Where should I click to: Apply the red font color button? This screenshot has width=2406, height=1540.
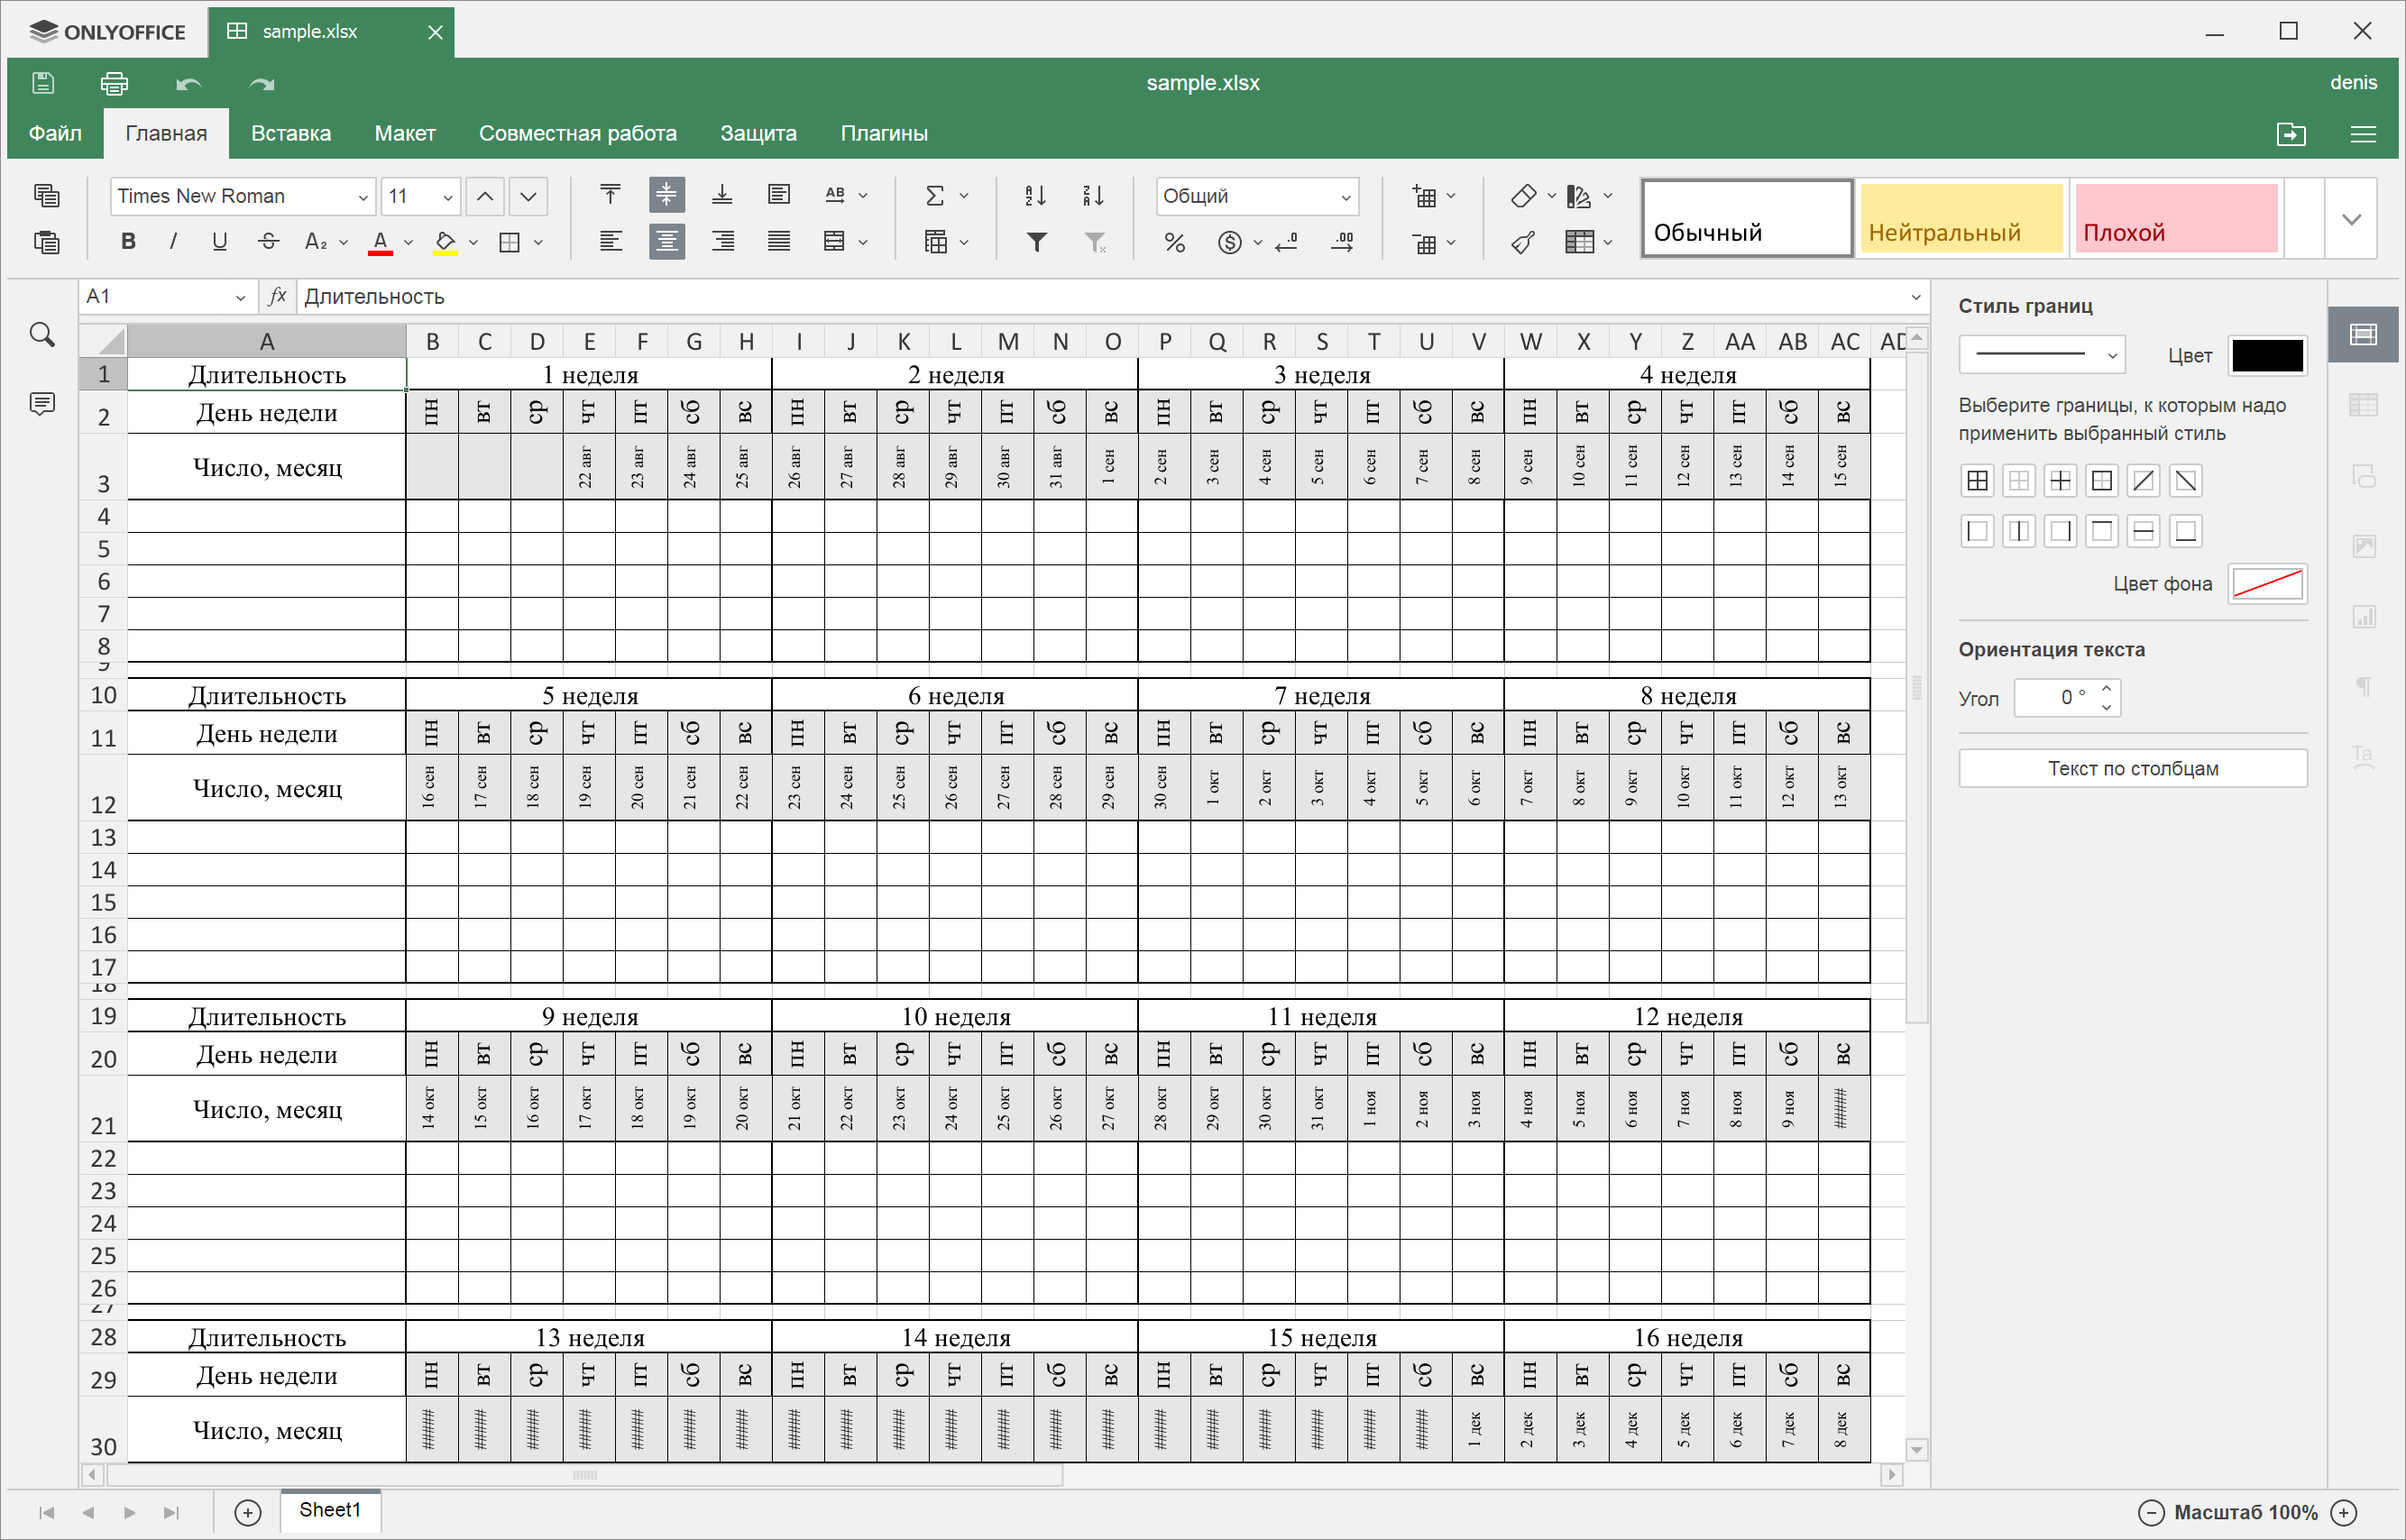click(x=380, y=242)
